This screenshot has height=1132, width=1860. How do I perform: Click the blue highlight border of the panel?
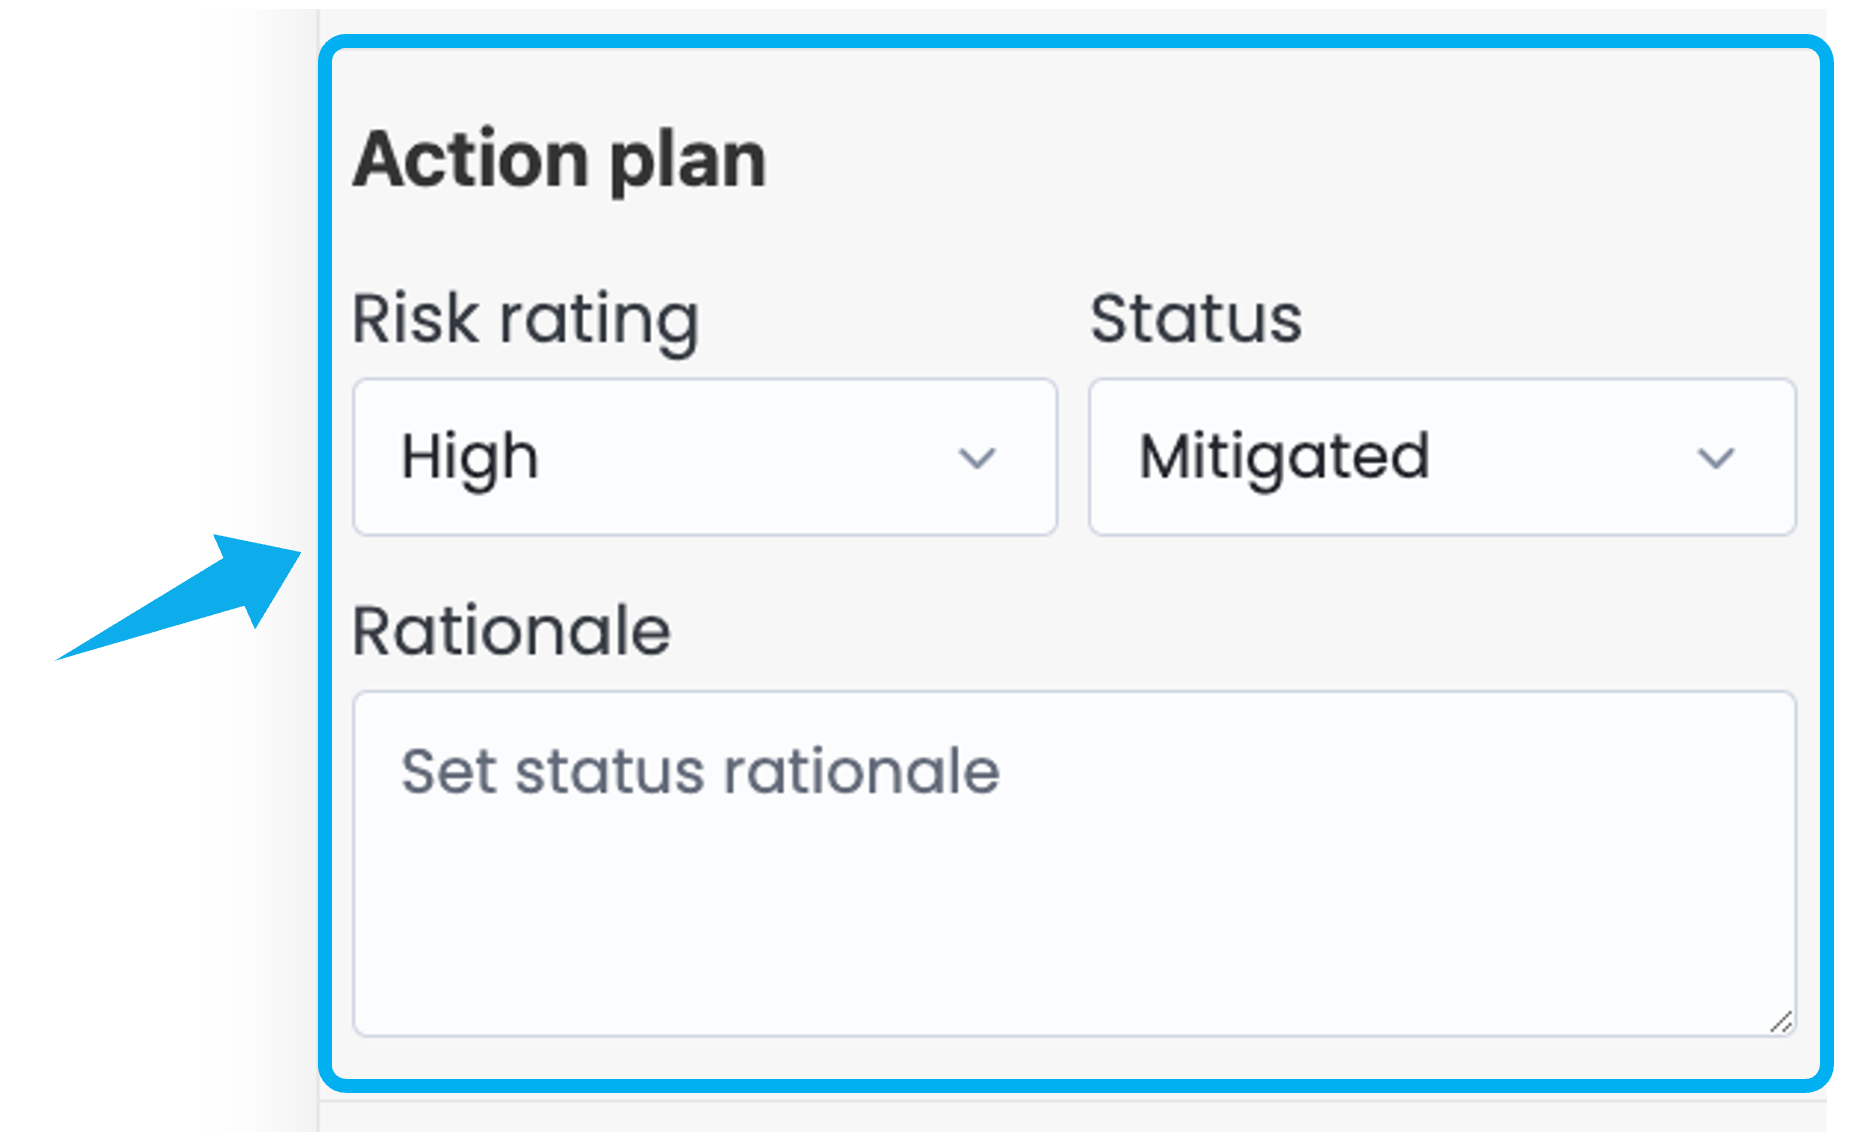tap(1076, 42)
